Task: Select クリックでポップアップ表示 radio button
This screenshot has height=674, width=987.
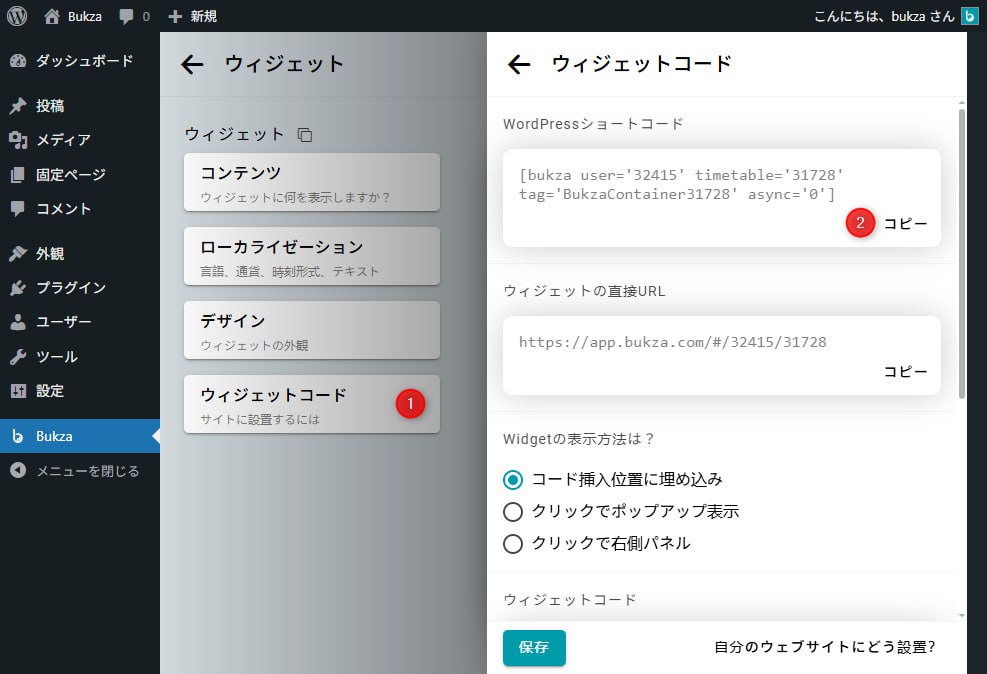Action: pyautogui.click(x=513, y=512)
